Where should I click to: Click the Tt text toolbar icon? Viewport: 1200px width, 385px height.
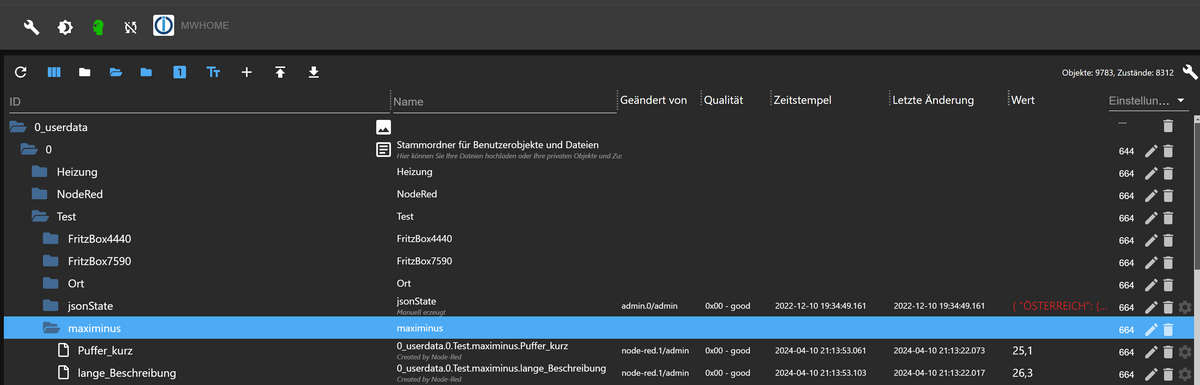click(x=213, y=72)
